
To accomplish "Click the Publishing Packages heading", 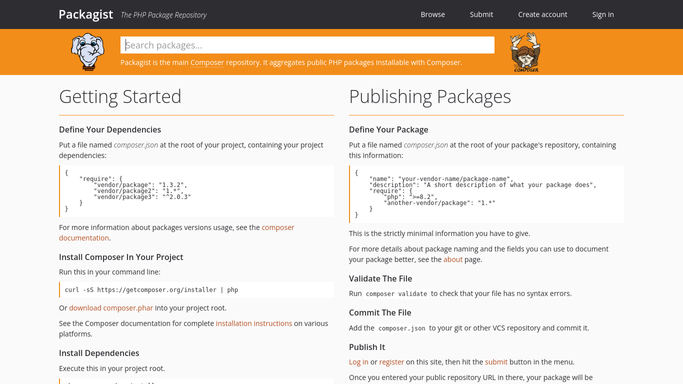I will click(430, 97).
